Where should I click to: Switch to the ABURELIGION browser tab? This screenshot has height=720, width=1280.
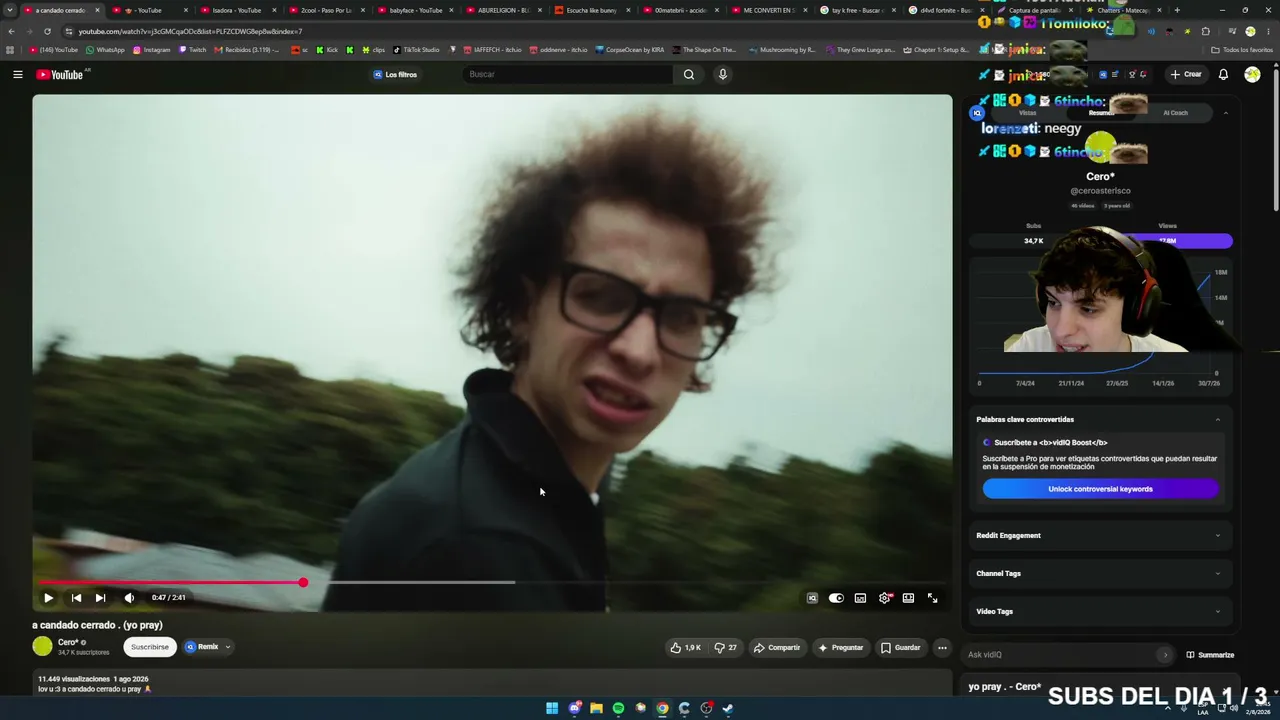coord(501,10)
